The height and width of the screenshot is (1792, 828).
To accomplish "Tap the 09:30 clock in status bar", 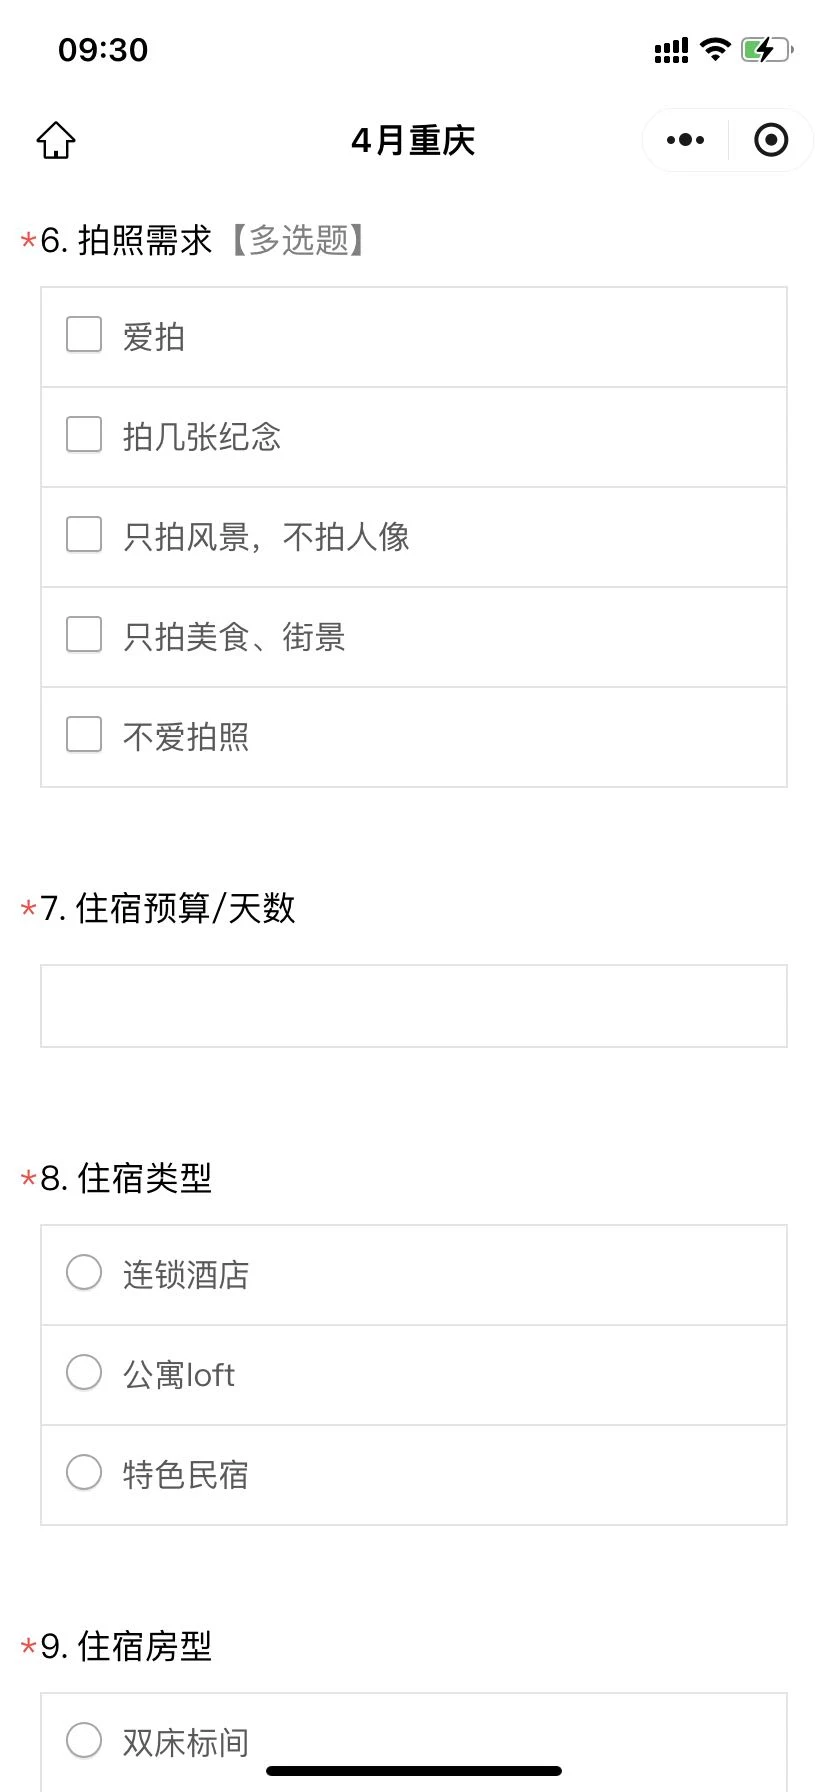I will pos(103,50).
